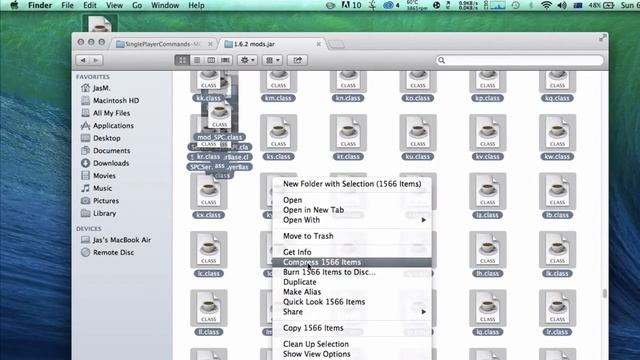Choose Duplicate from context menu
640x360 pixels.
tap(352, 282)
